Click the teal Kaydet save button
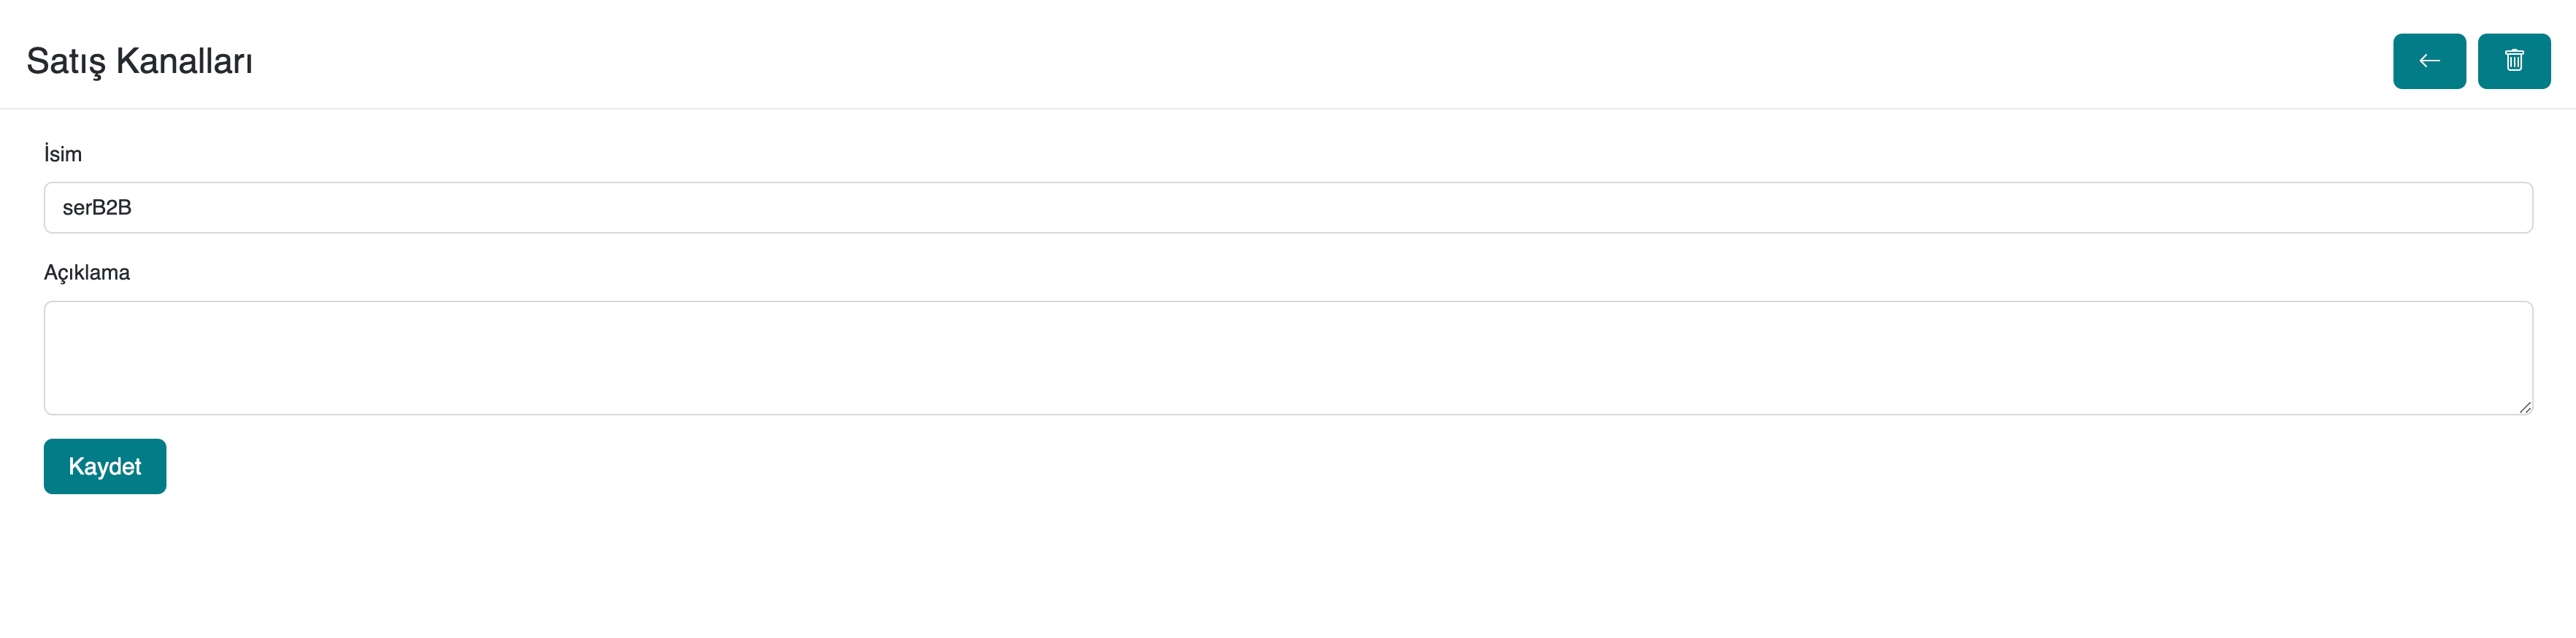Screen dimensions: 2576x638 (x=105, y=466)
